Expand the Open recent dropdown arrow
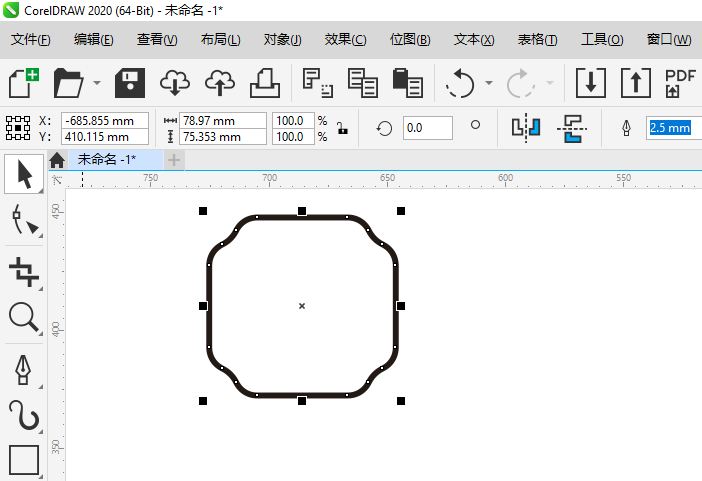This screenshot has height=481, width=702. click(97, 83)
